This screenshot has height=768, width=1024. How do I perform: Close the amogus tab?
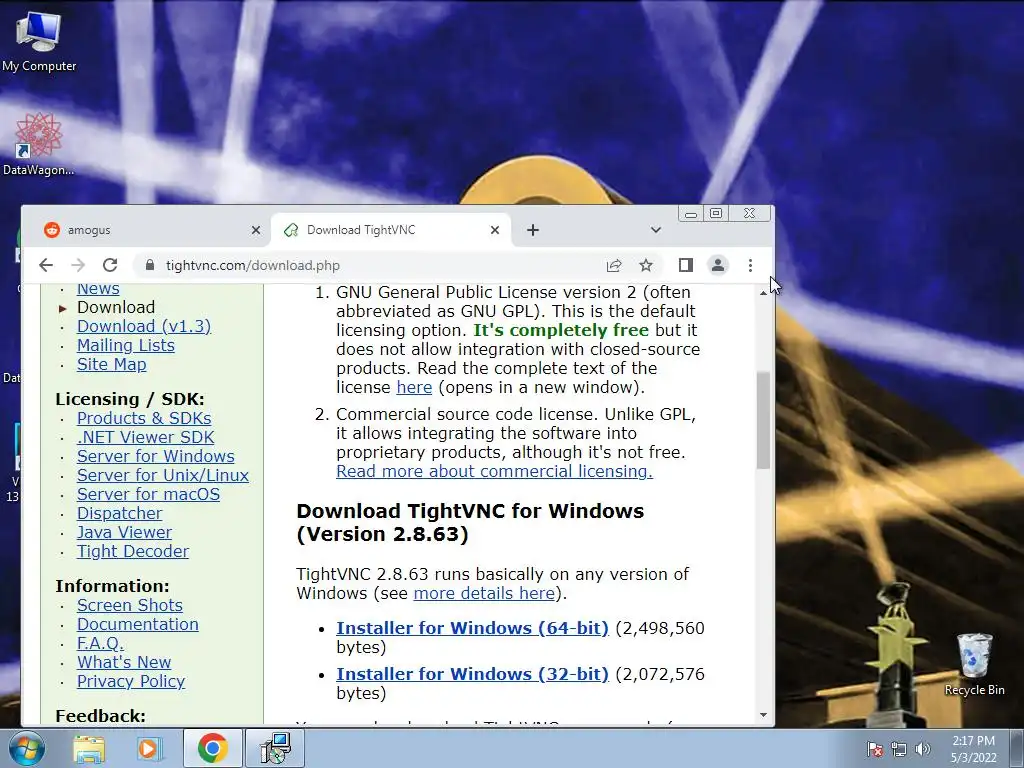(x=256, y=230)
